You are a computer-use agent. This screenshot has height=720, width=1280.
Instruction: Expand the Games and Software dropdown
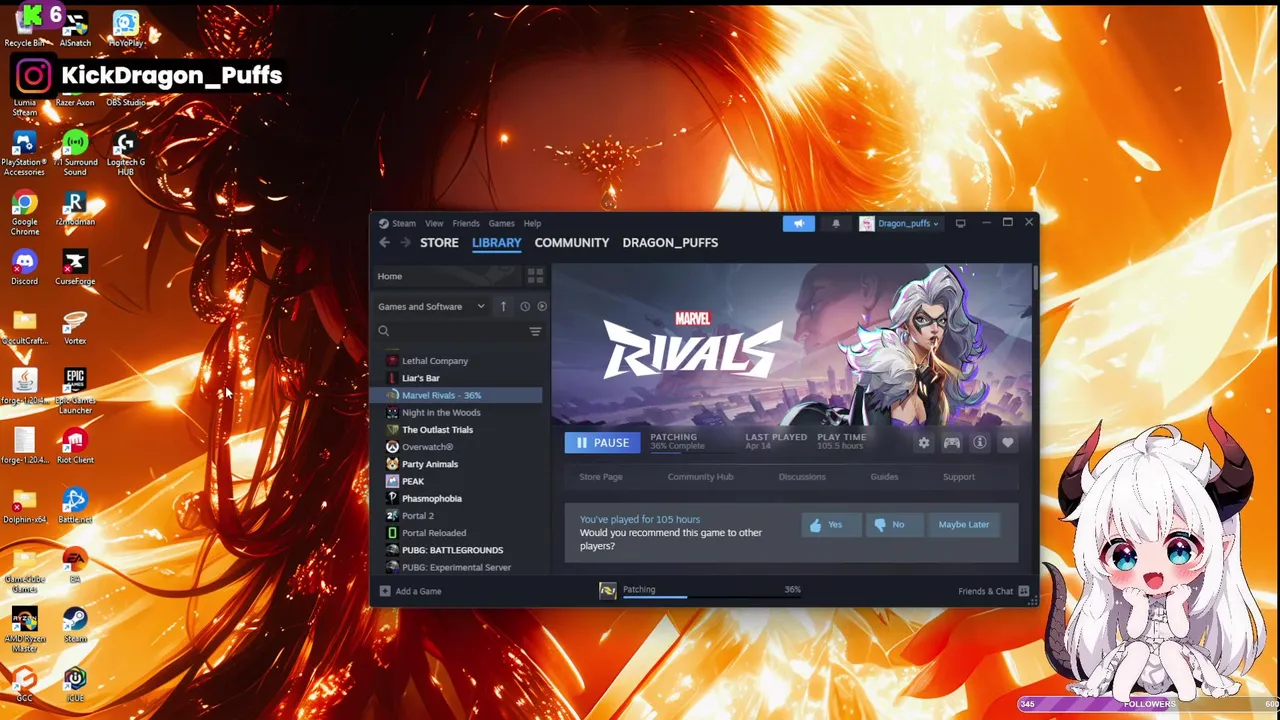coord(431,306)
